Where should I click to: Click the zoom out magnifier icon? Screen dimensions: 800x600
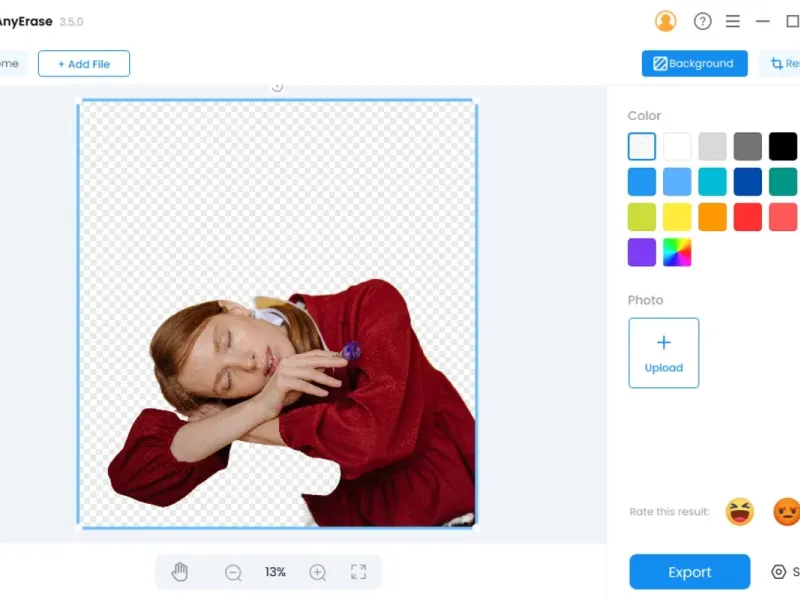(x=233, y=572)
